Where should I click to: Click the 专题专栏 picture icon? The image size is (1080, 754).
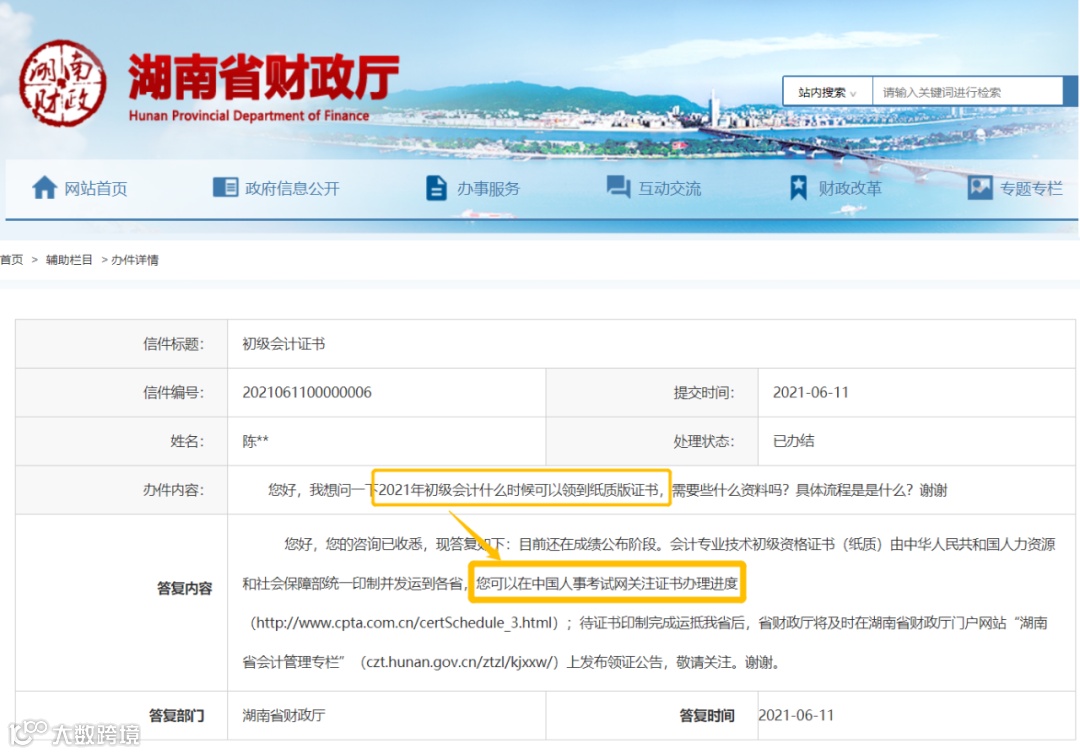pos(979,187)
